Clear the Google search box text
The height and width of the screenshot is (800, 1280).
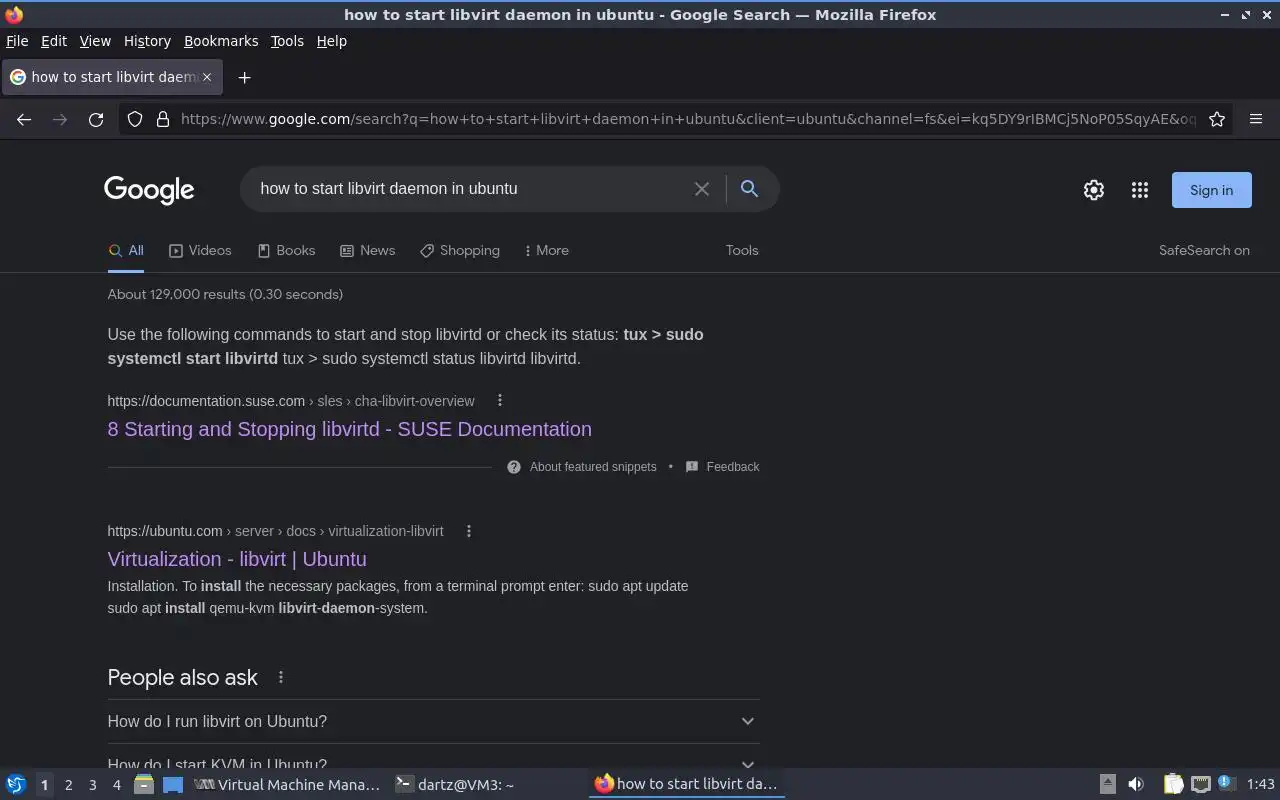pos(702,189)
